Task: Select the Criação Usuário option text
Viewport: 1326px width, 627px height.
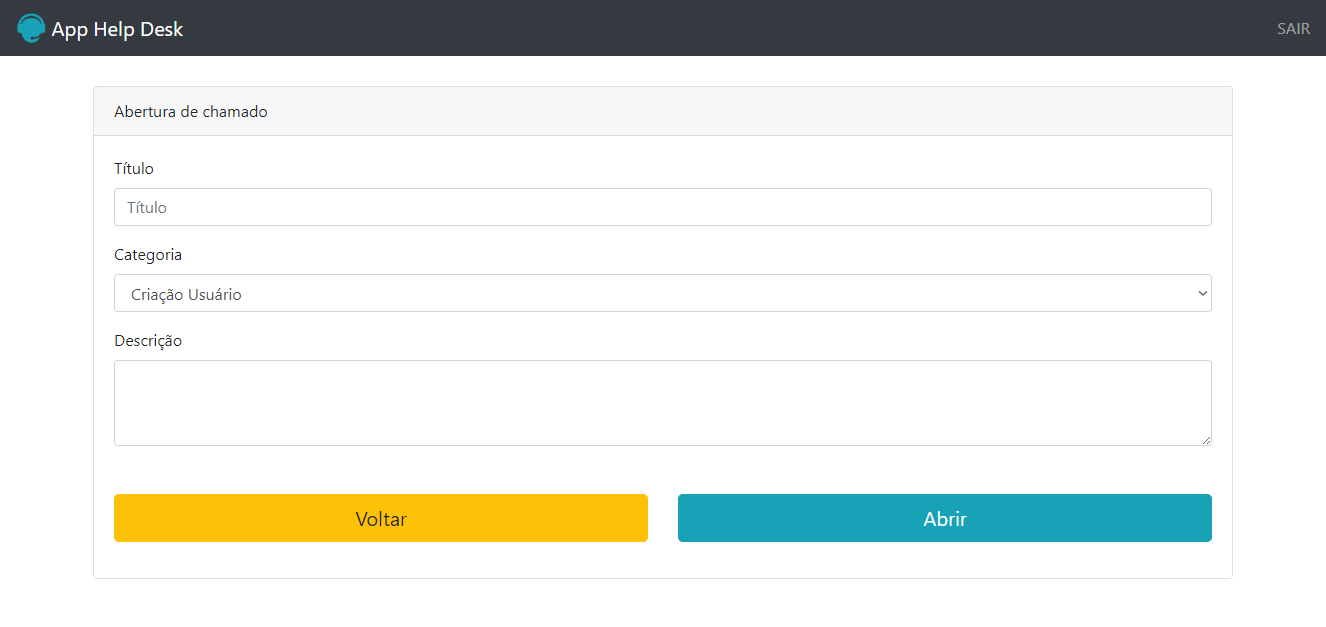Action: [x=186, y=295]
